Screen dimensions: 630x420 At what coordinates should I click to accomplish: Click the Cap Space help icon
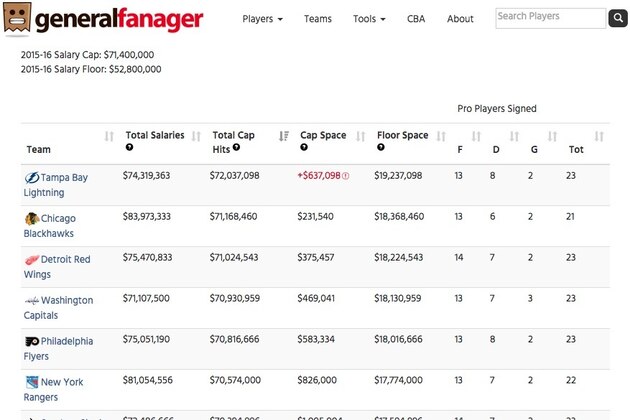[x=304, y=148]
